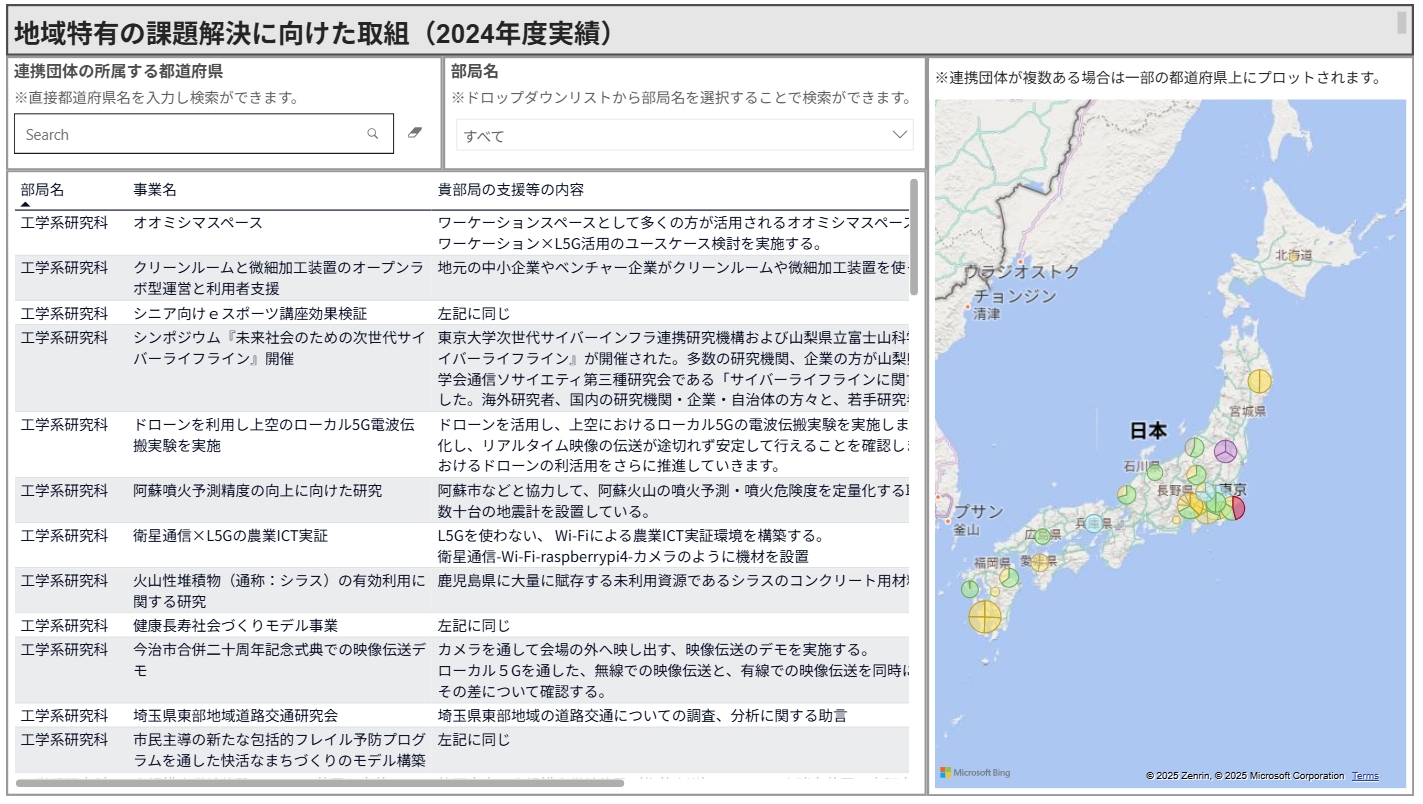Click the yellow pie marker above Miyagi

(1259, 381)
